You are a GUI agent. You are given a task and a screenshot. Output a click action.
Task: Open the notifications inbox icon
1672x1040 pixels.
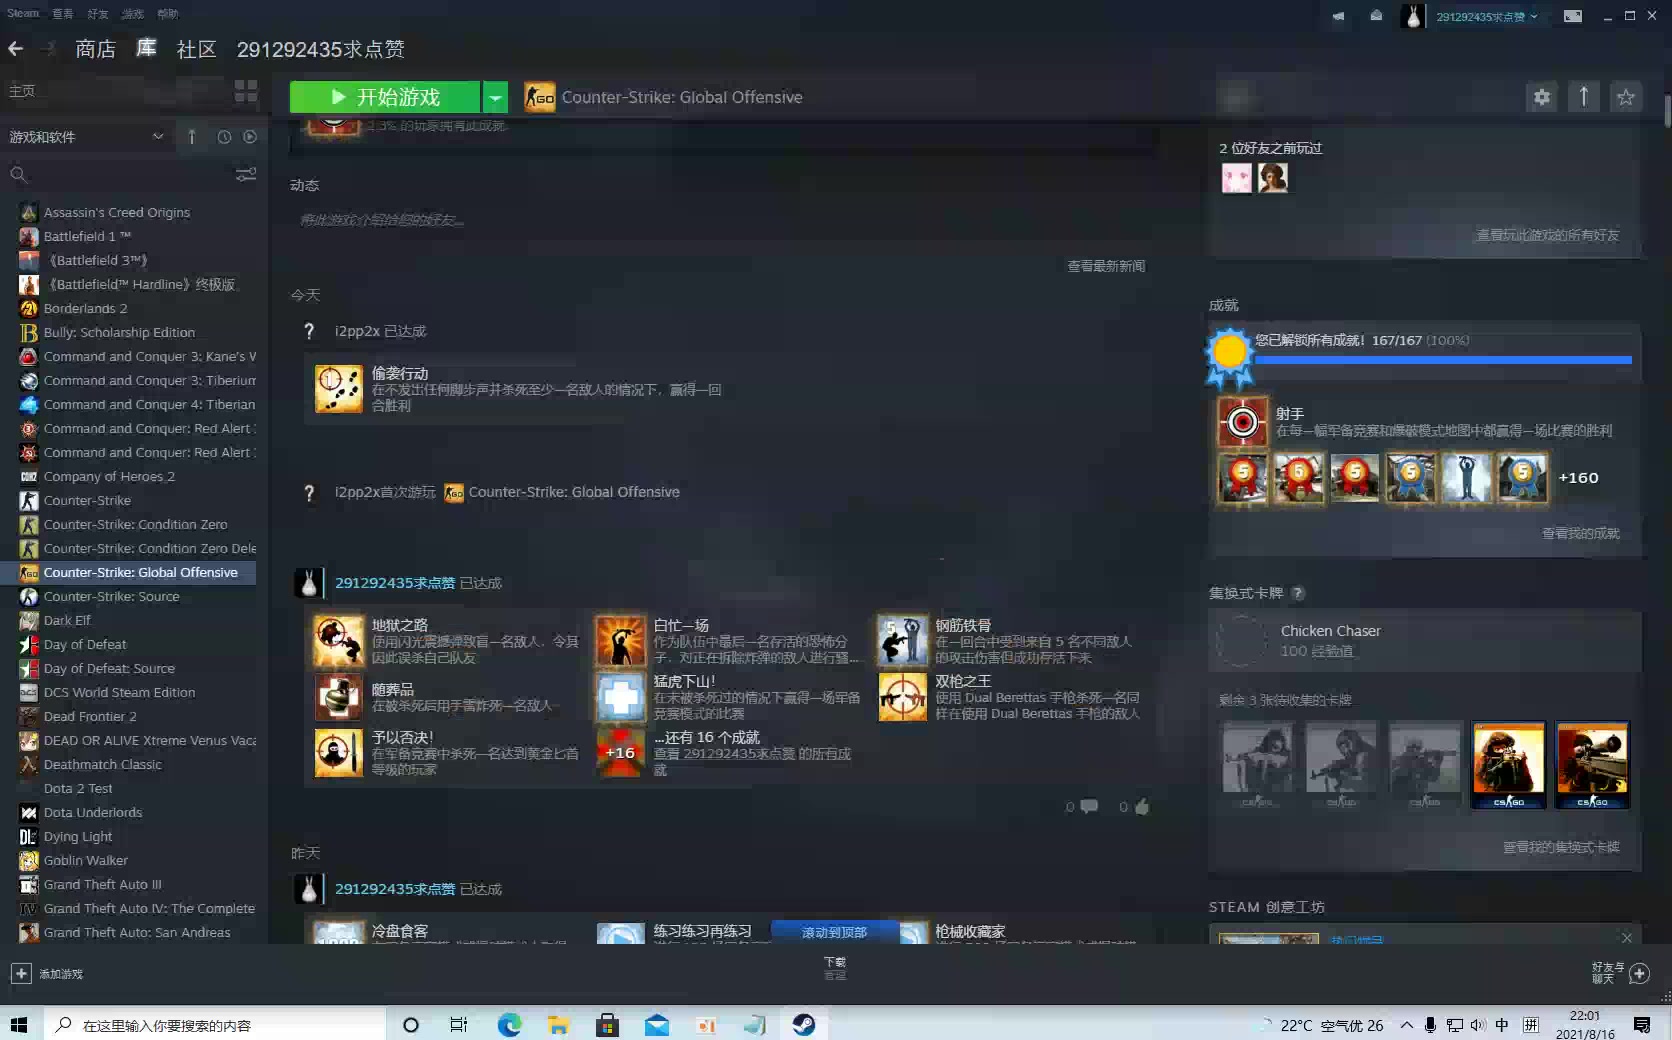(1376, 16)
